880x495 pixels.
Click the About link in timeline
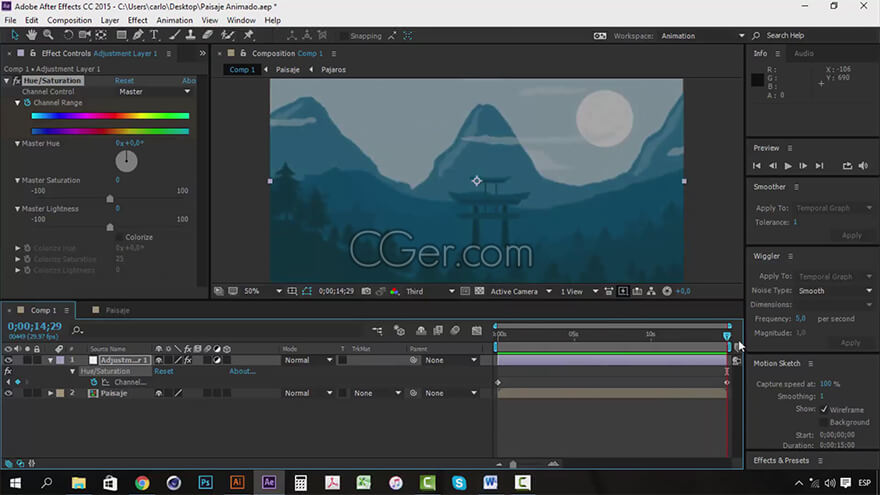point(242,371)
